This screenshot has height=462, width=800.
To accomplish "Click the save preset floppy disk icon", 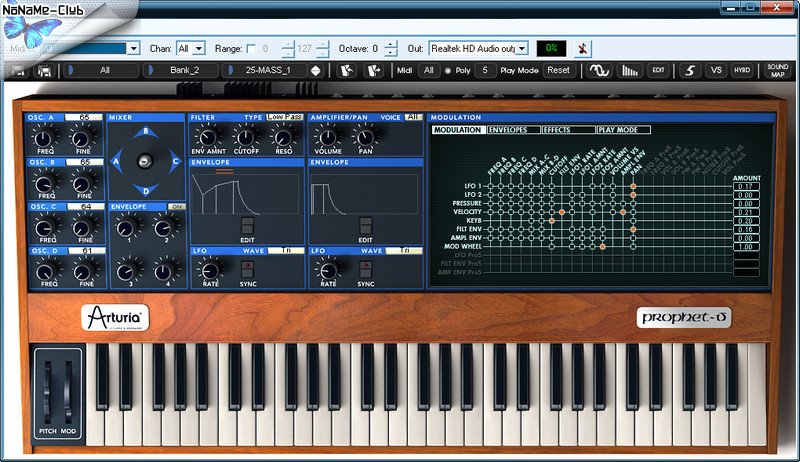I will (x=44, y=71).
